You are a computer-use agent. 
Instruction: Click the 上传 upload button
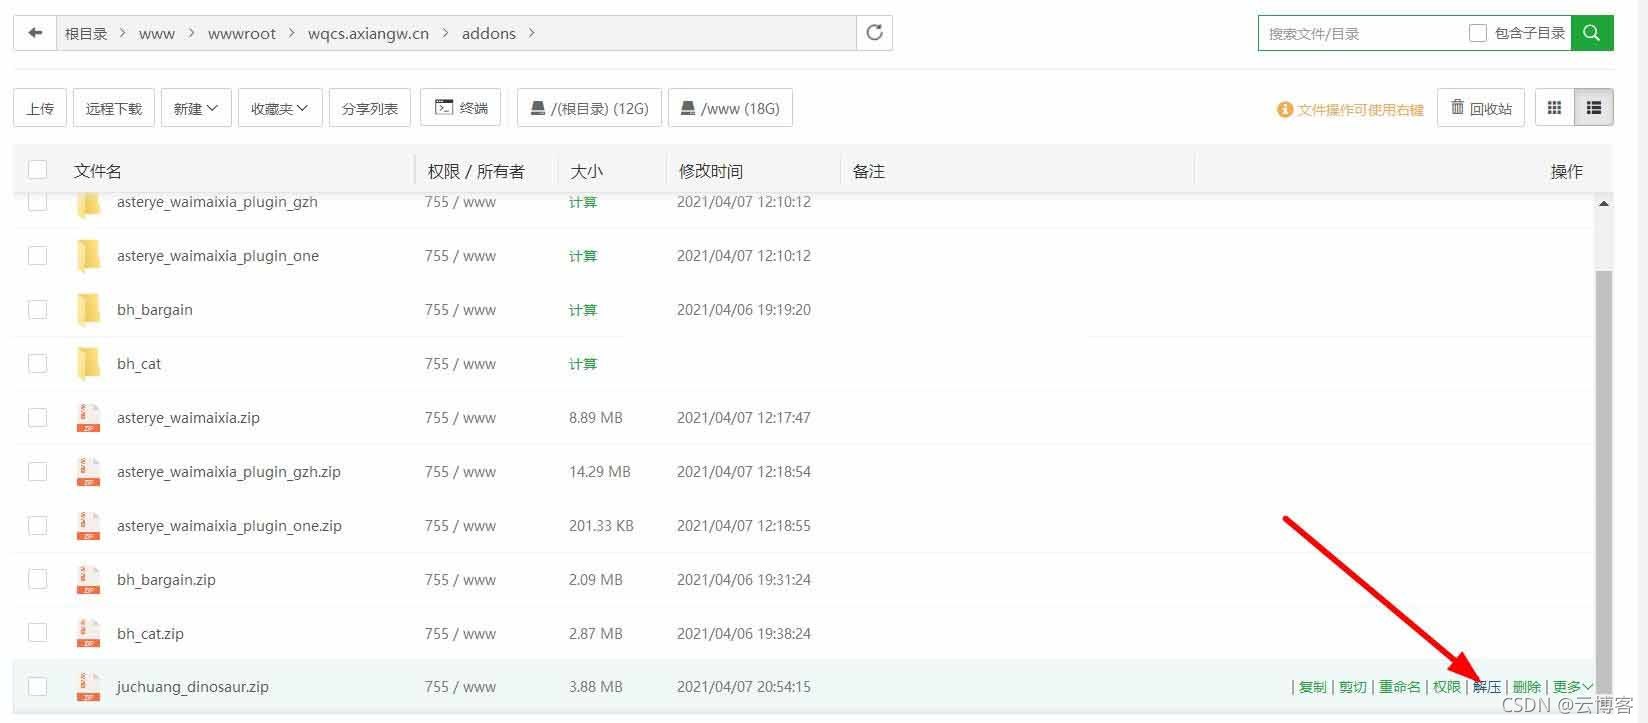click(40, 108)
